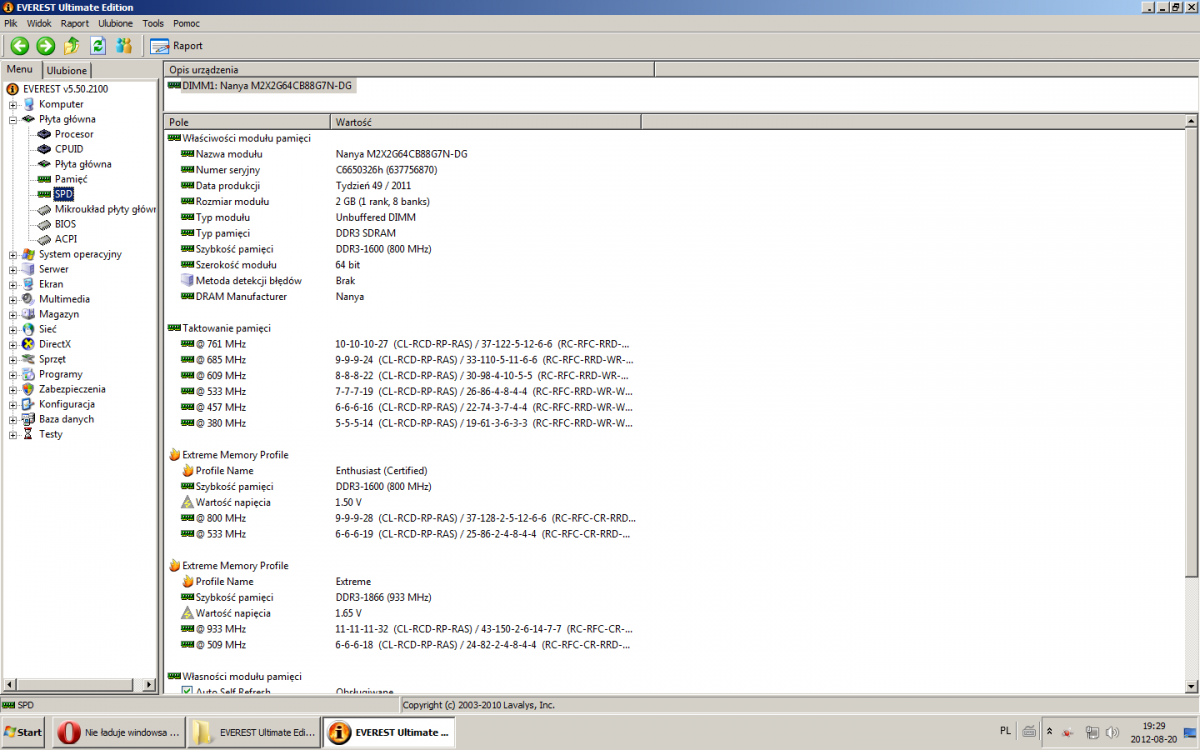
Task: Open the Plik menu
Action: [11, 23]
